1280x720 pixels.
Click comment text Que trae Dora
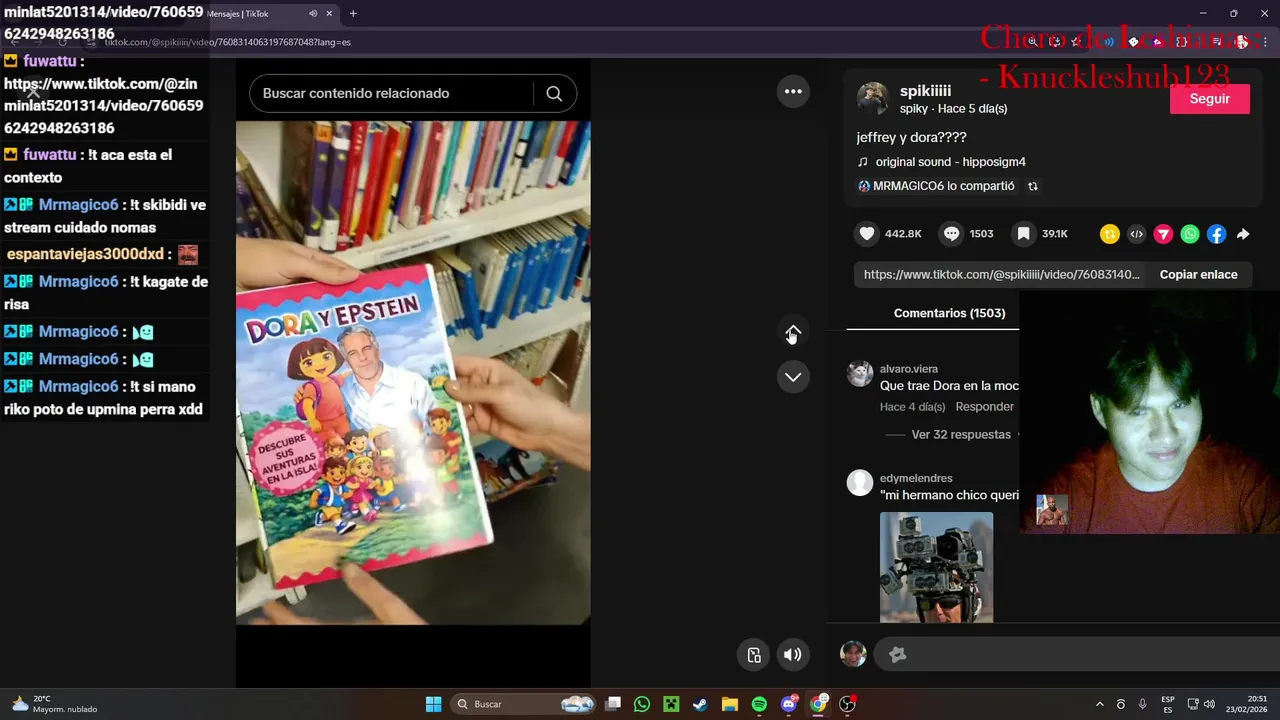(949, 386)
